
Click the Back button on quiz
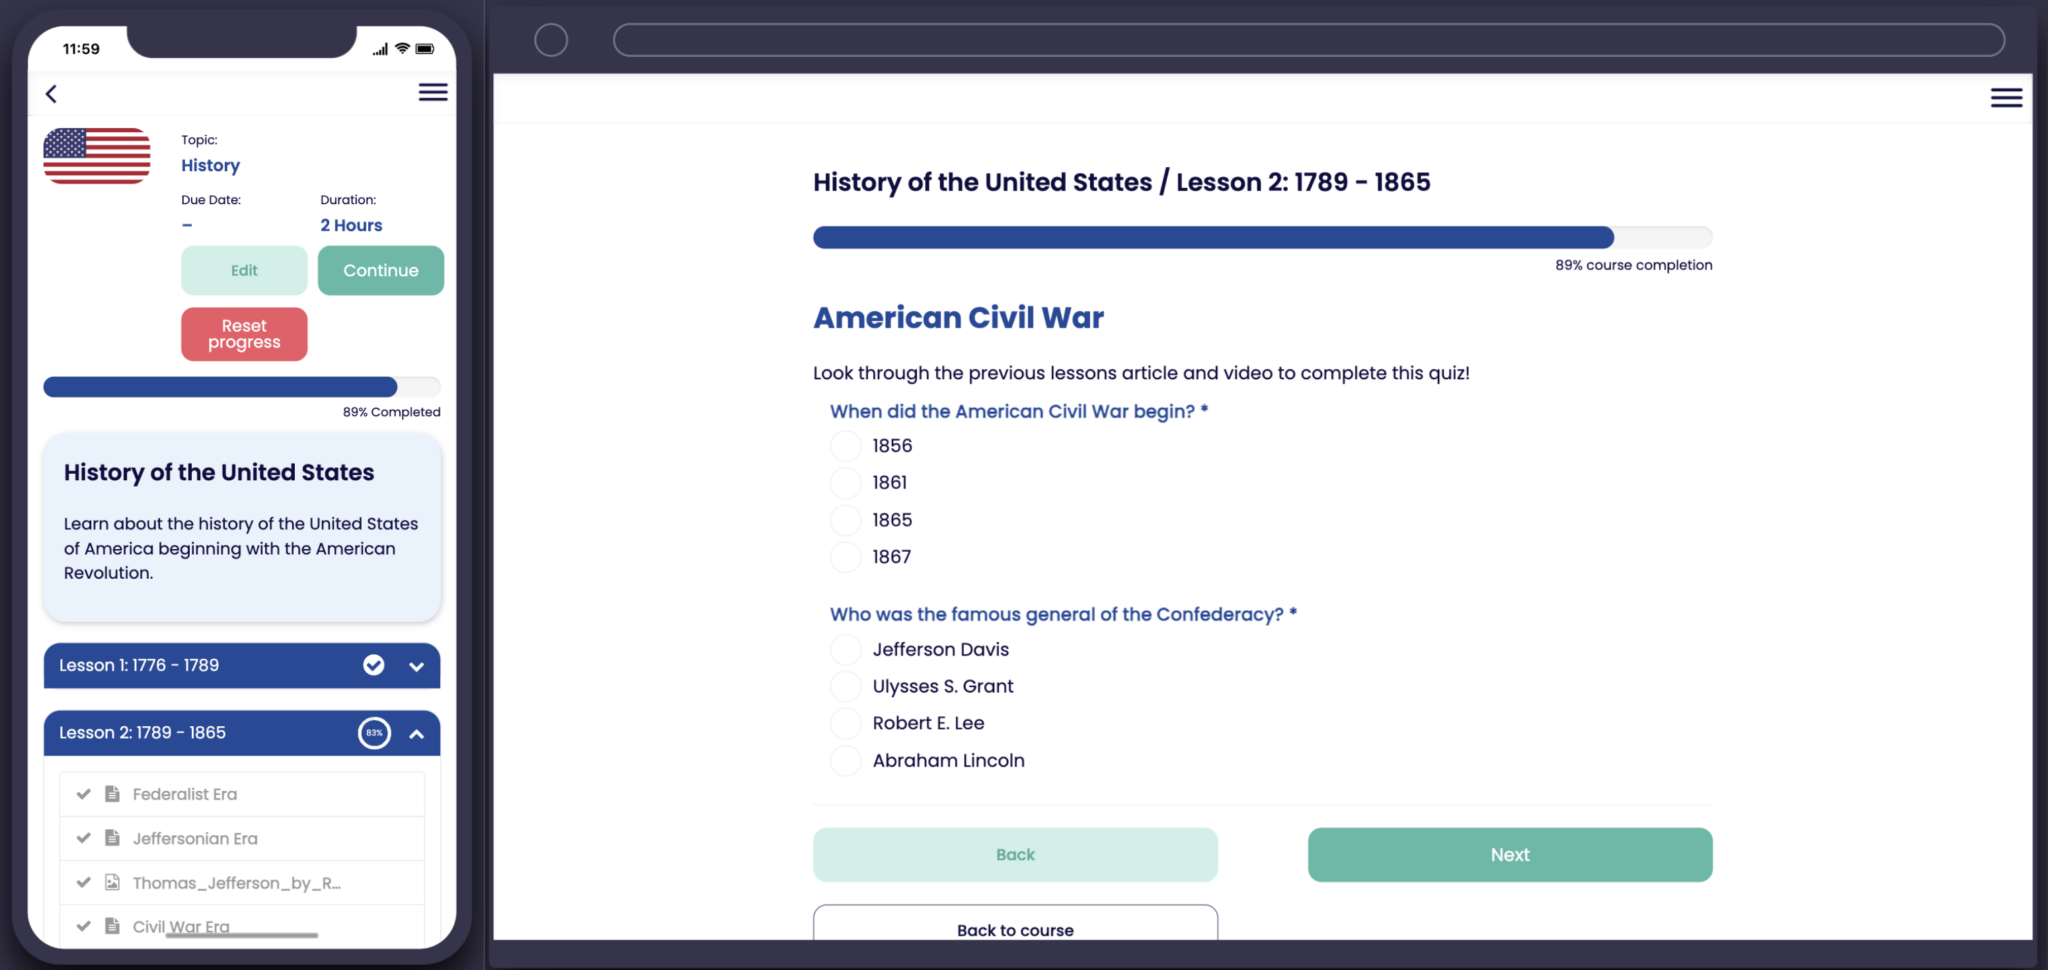(x=1015, y=855)
